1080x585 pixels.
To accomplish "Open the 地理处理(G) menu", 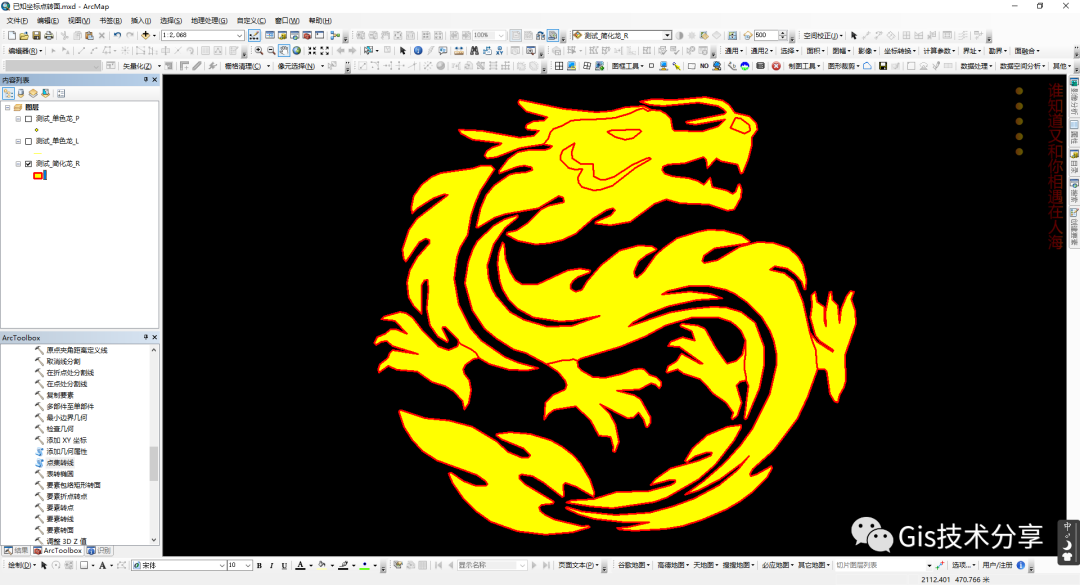I will click(x=211, y=20).
